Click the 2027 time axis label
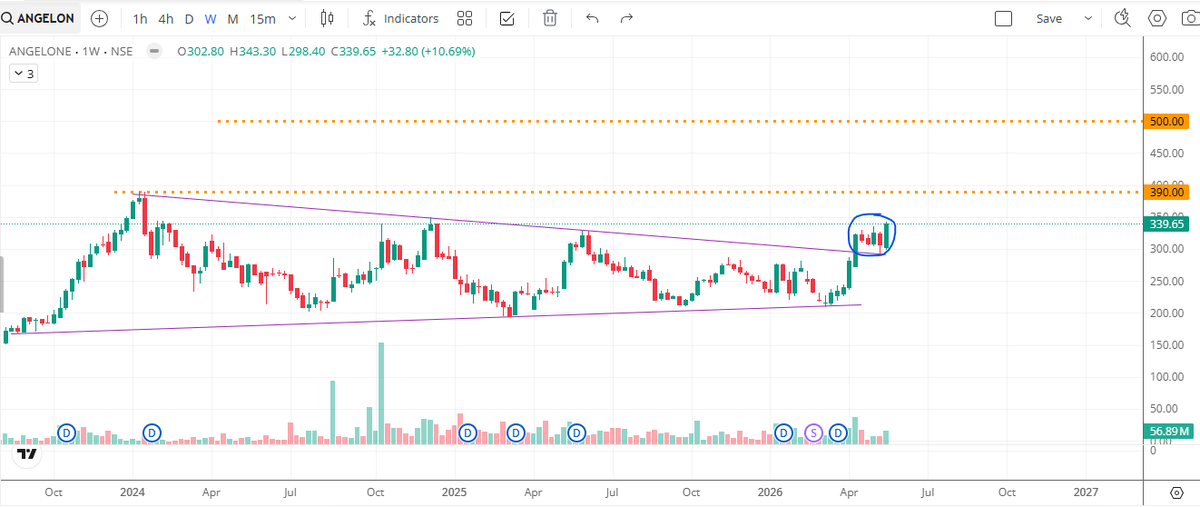This screenshot has height=507, width=1200. (x=1085, y=493)
